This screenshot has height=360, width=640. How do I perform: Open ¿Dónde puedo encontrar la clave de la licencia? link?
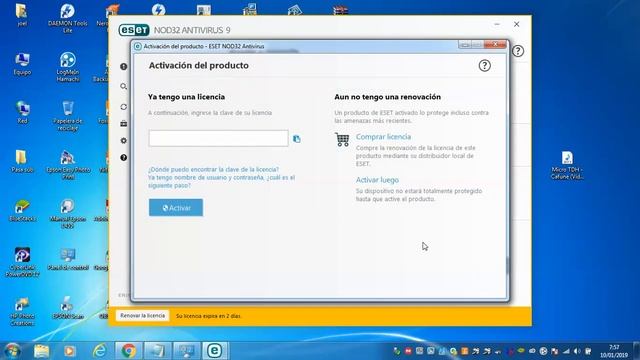pos(213,169)
